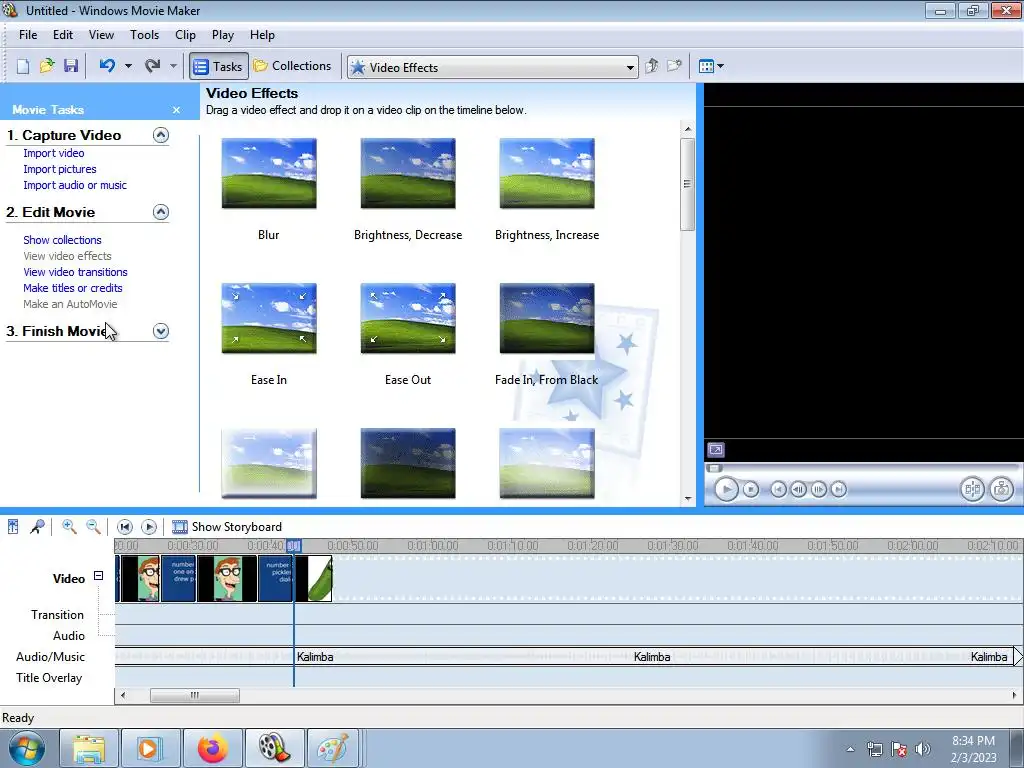Click the Play Timeline button

coord(149,526)
